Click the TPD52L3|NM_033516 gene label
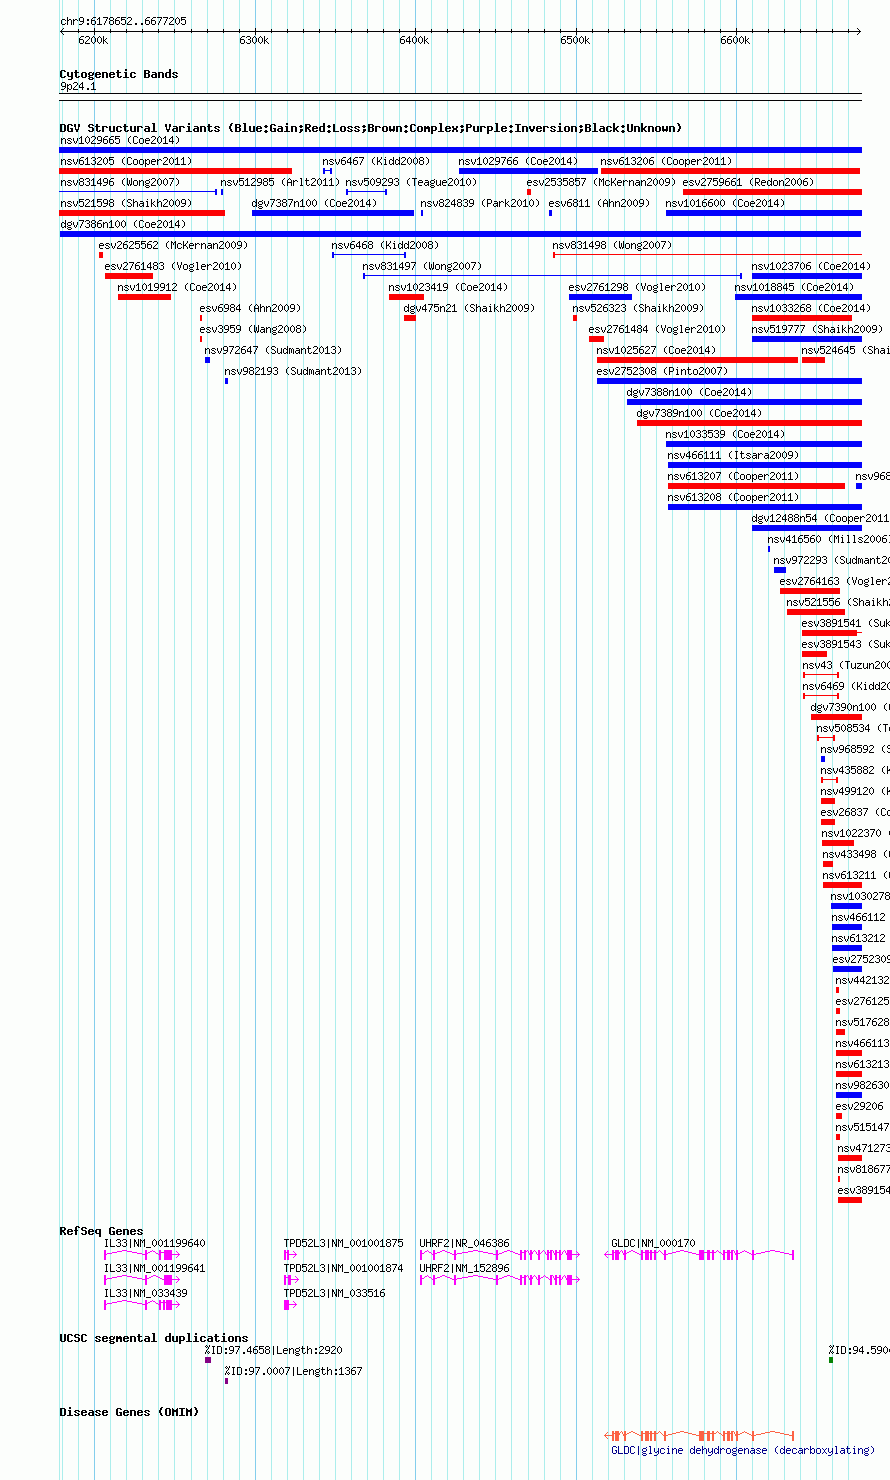The height and width of the screenshot is (1480, 890). click(335, 1293)
